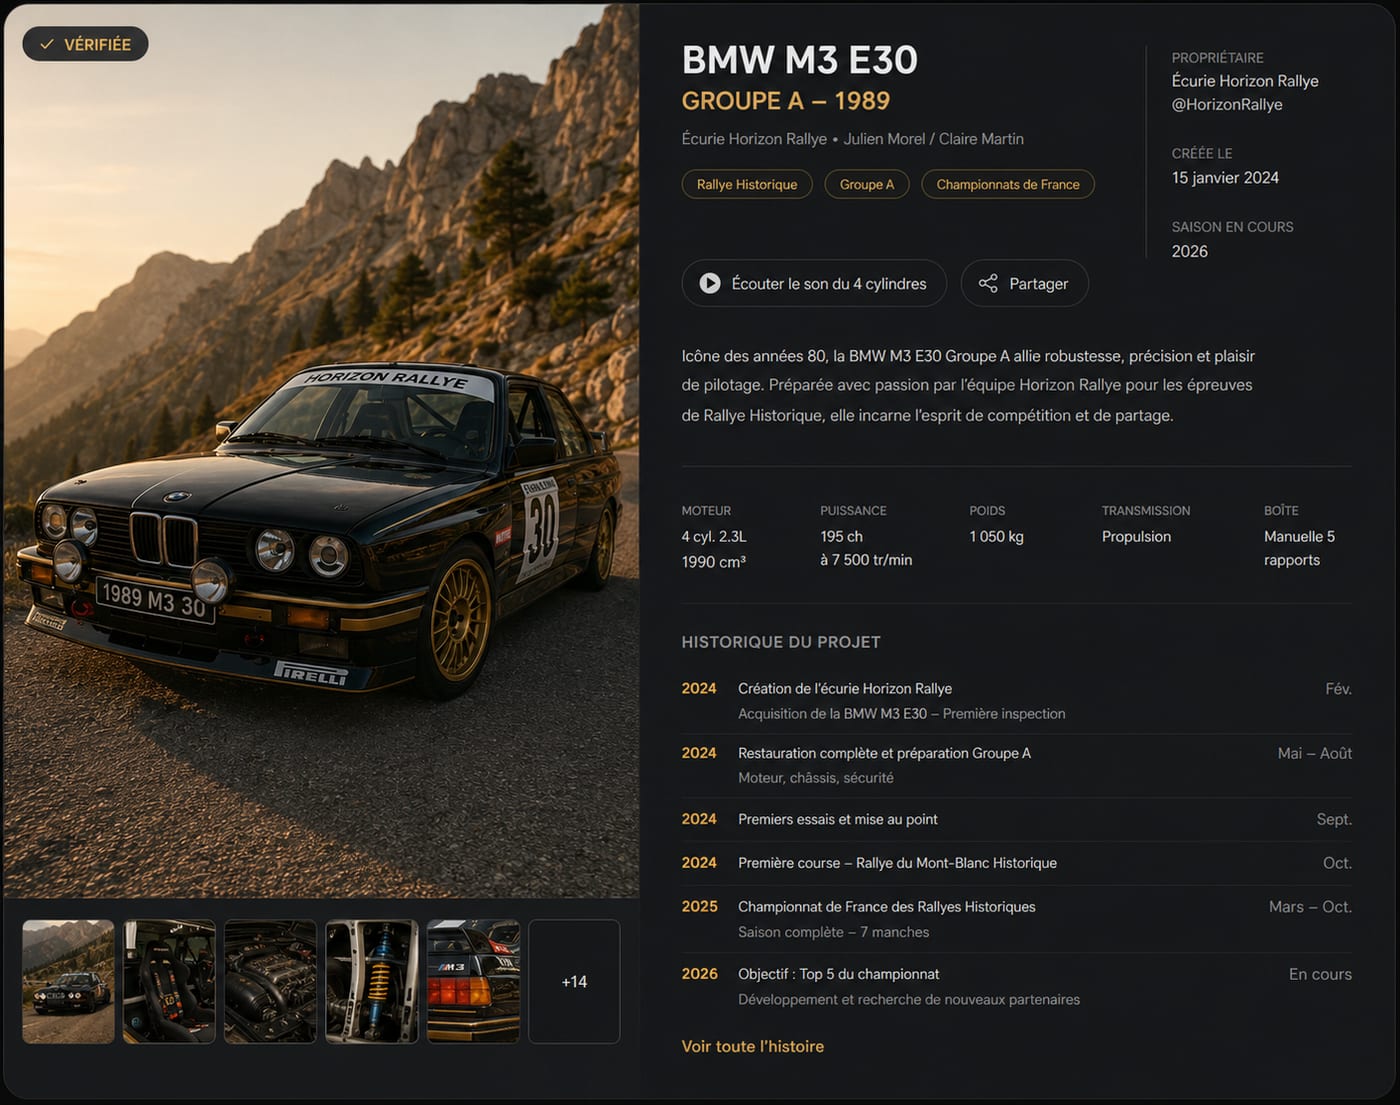
Task: Click the PROPRIÉTAIRE label
Action: (1218, 58)
